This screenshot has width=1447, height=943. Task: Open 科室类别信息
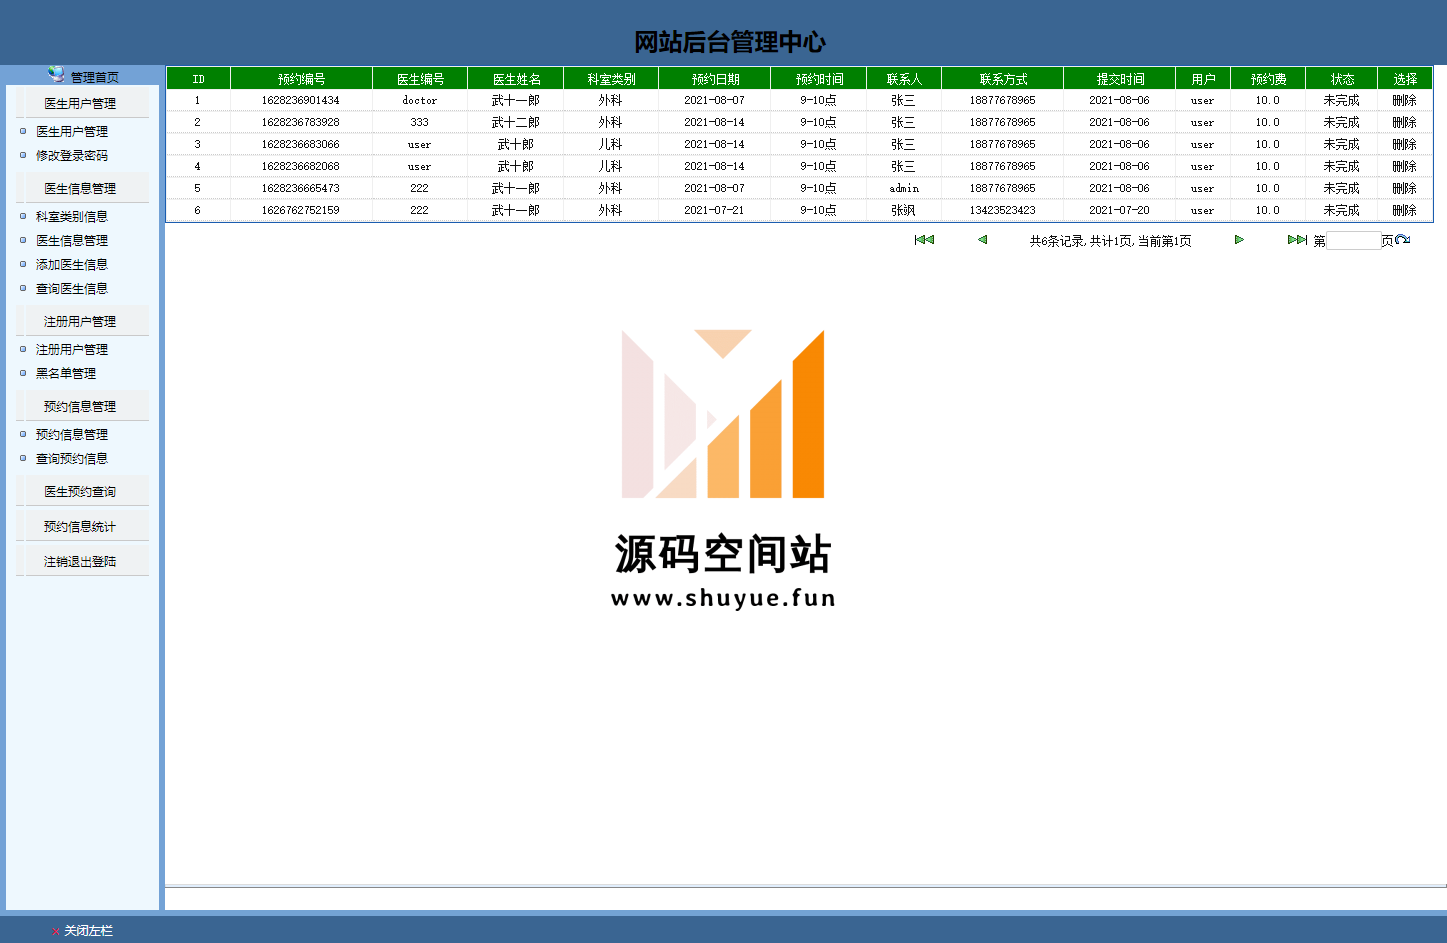[x=72, y=216]
